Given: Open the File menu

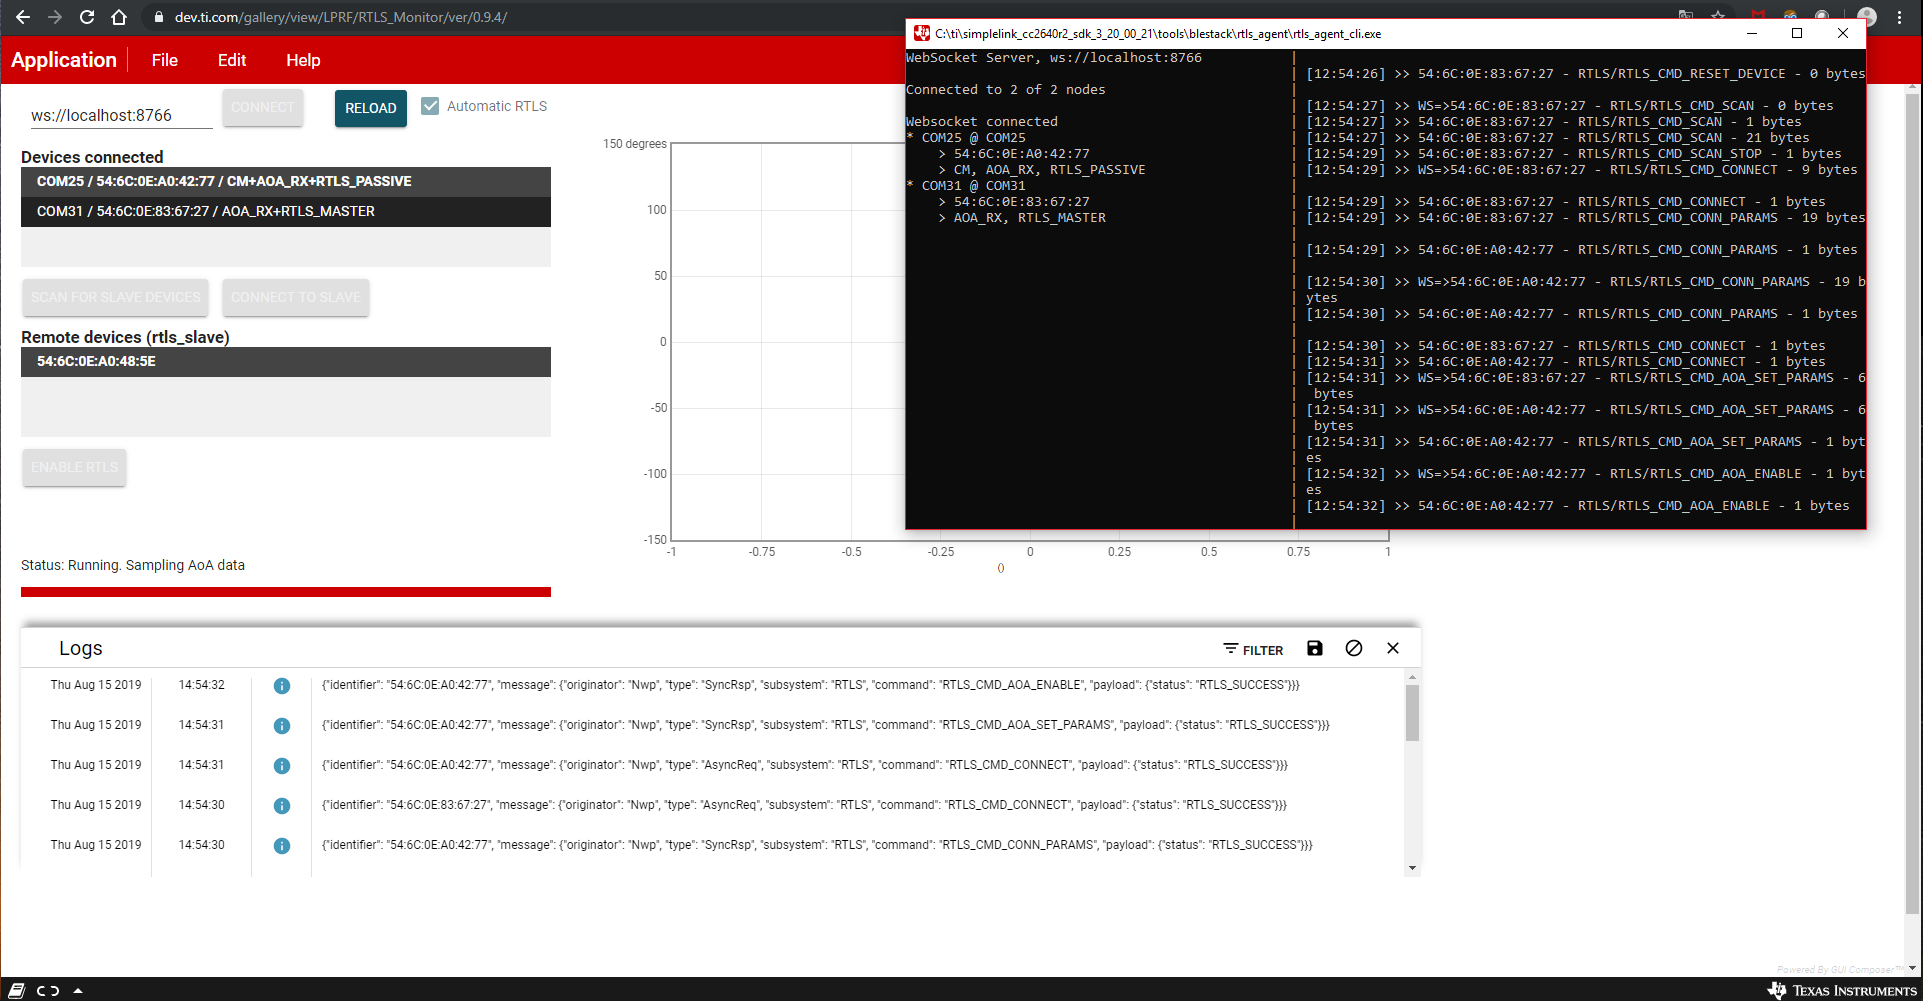Looking at the screenshot, I should pos(165,60).
